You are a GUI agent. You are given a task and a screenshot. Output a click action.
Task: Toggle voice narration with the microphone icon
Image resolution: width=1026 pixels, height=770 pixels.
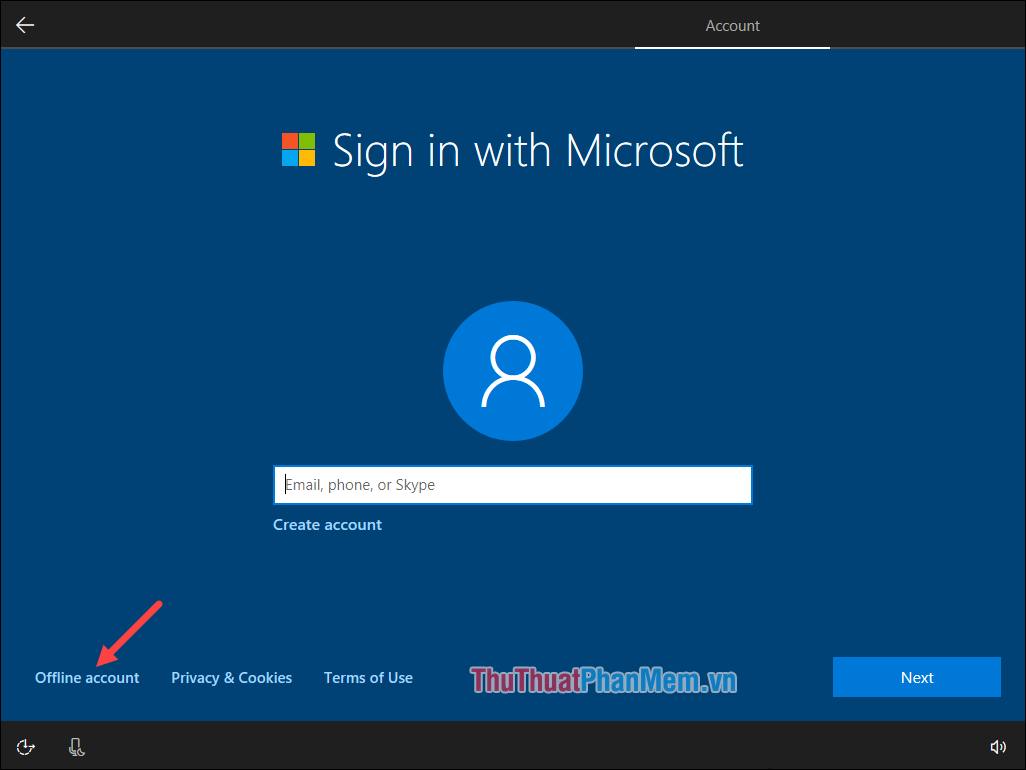76,746
